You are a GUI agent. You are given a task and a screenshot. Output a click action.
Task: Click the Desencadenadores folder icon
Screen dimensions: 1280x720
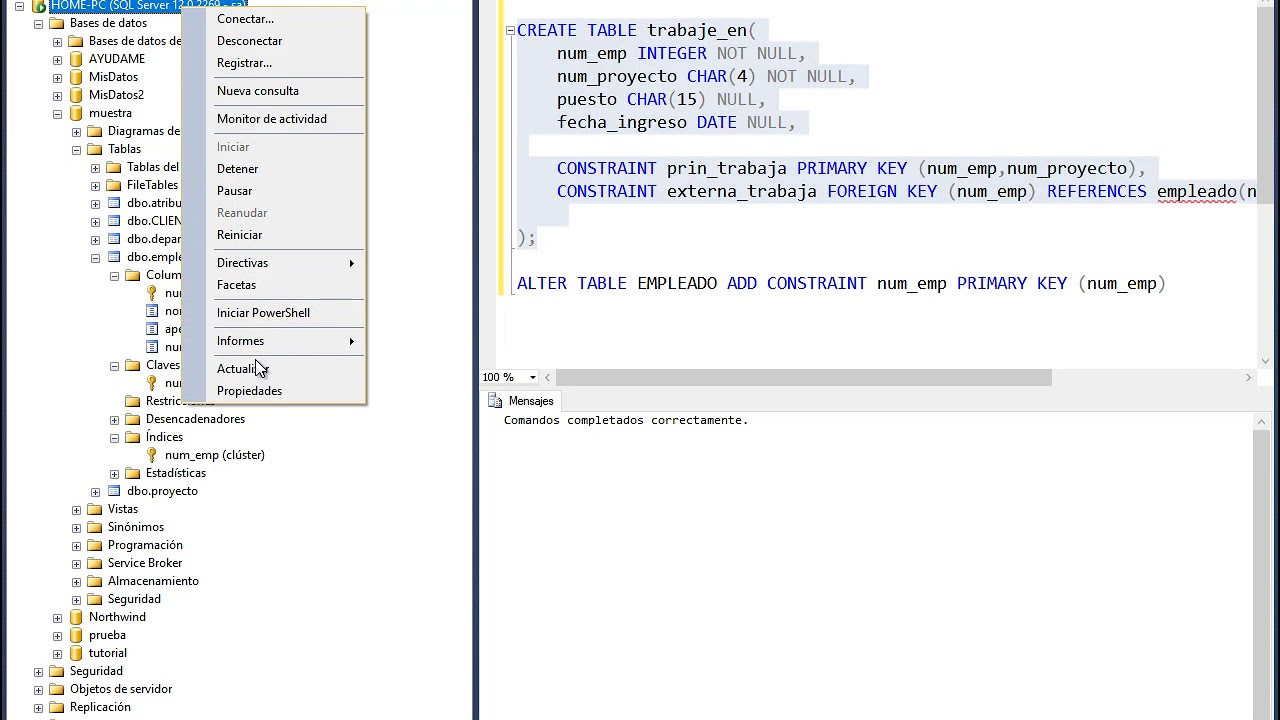[133, 419]
